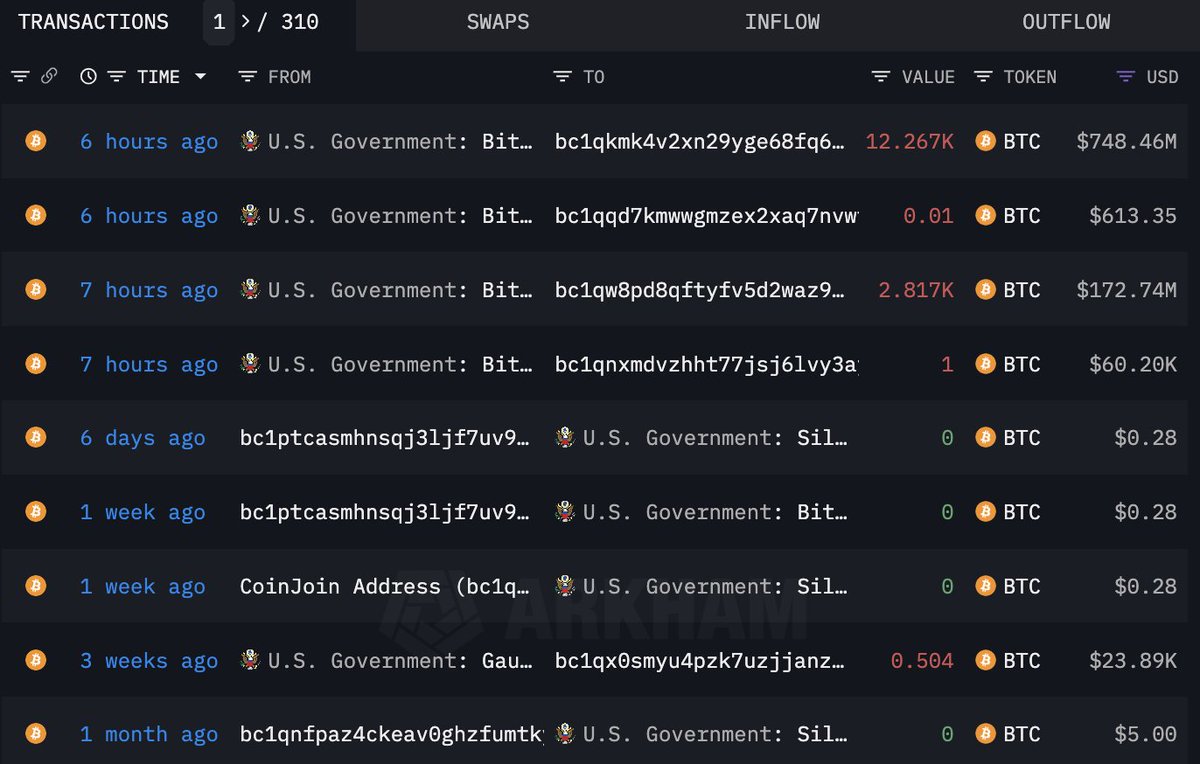The width and height of the screenshot is (1200, 764).
Task: Open address bc1qnxmdvzhht77jsj6lvy3a
Action: click(706, 365)
